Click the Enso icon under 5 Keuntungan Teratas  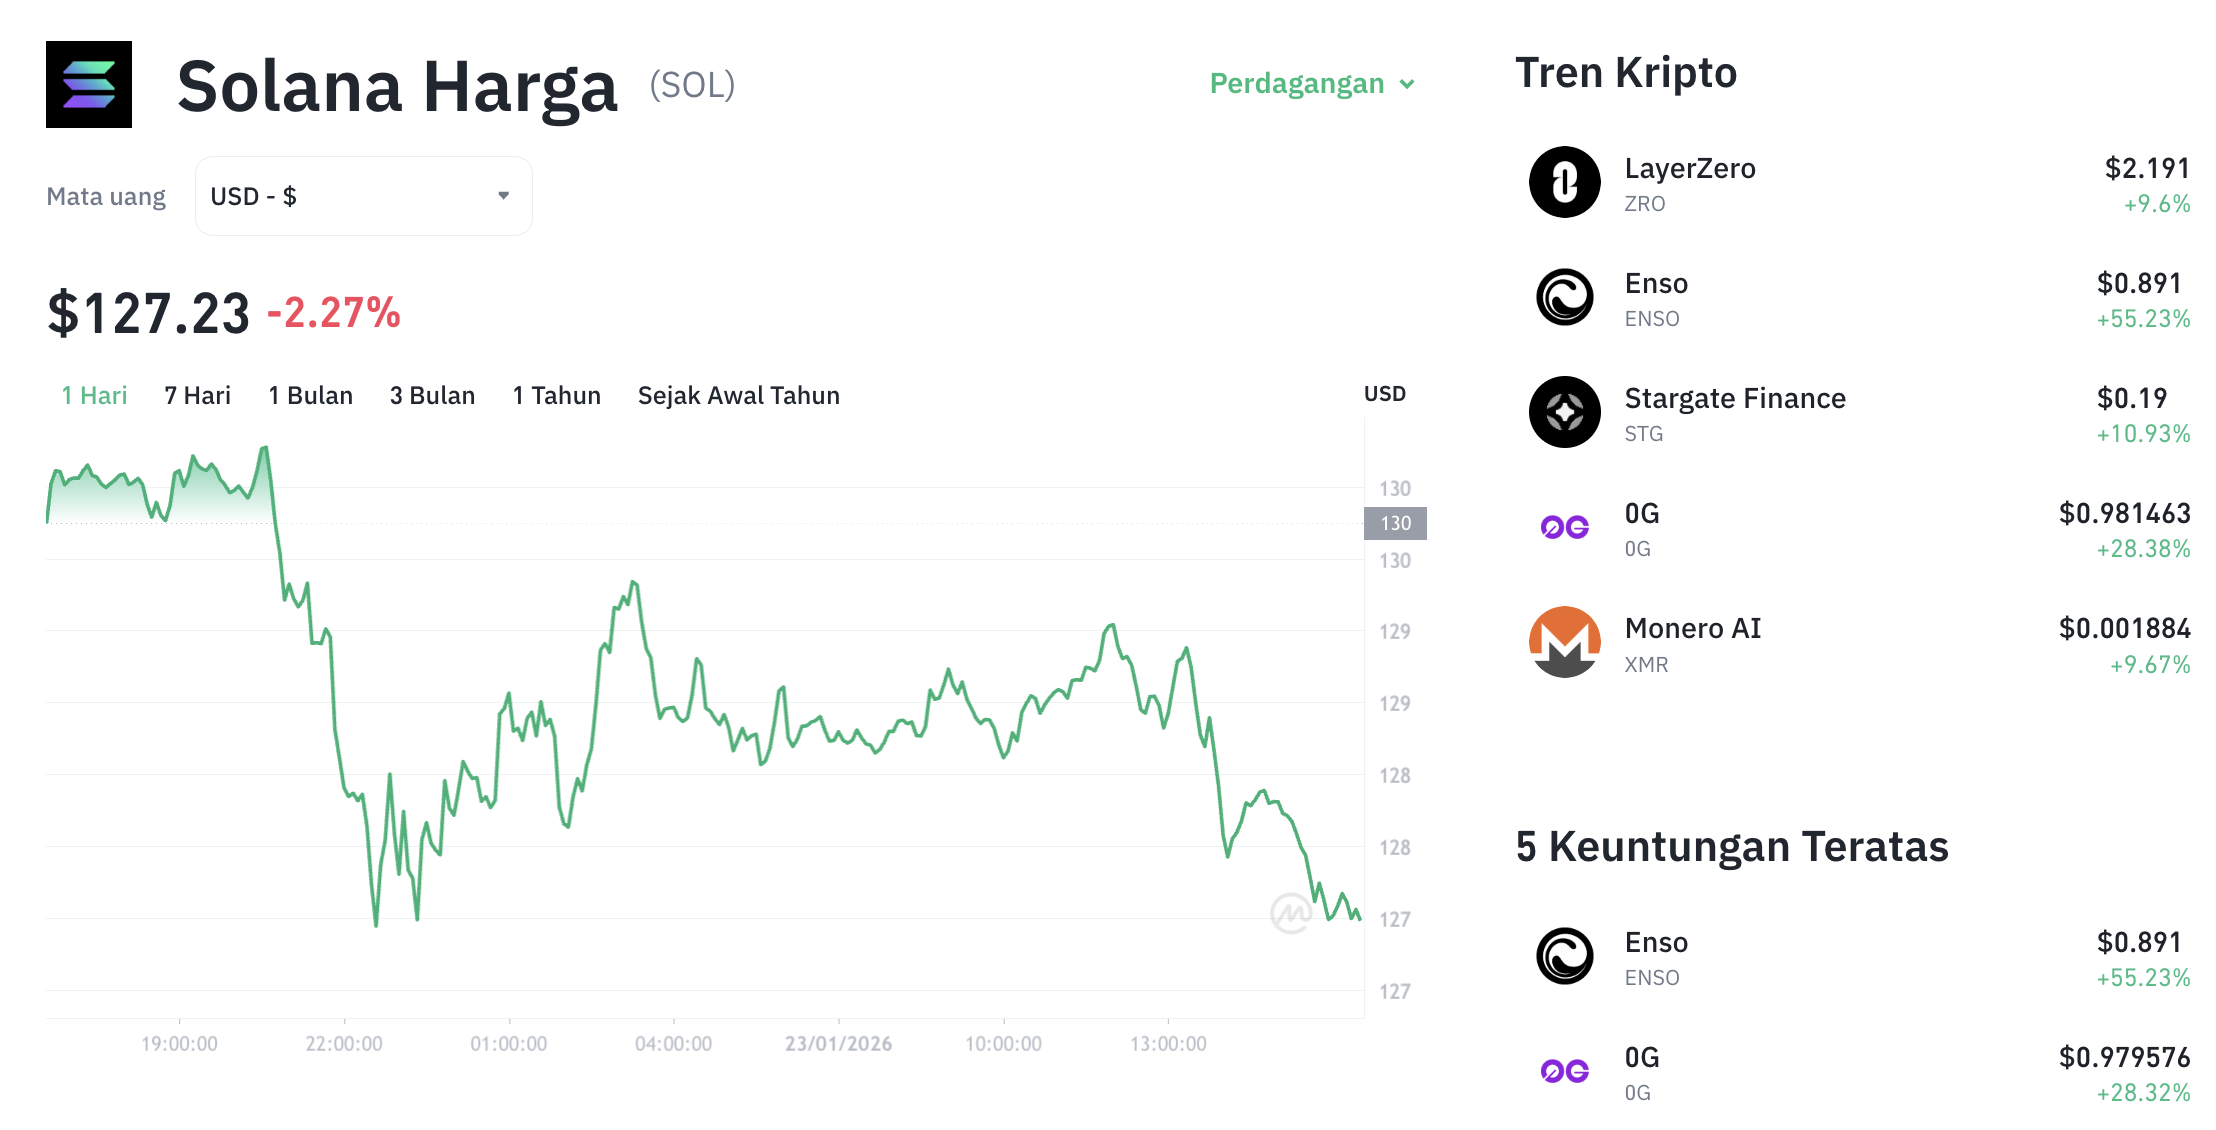pos(1566,957)
